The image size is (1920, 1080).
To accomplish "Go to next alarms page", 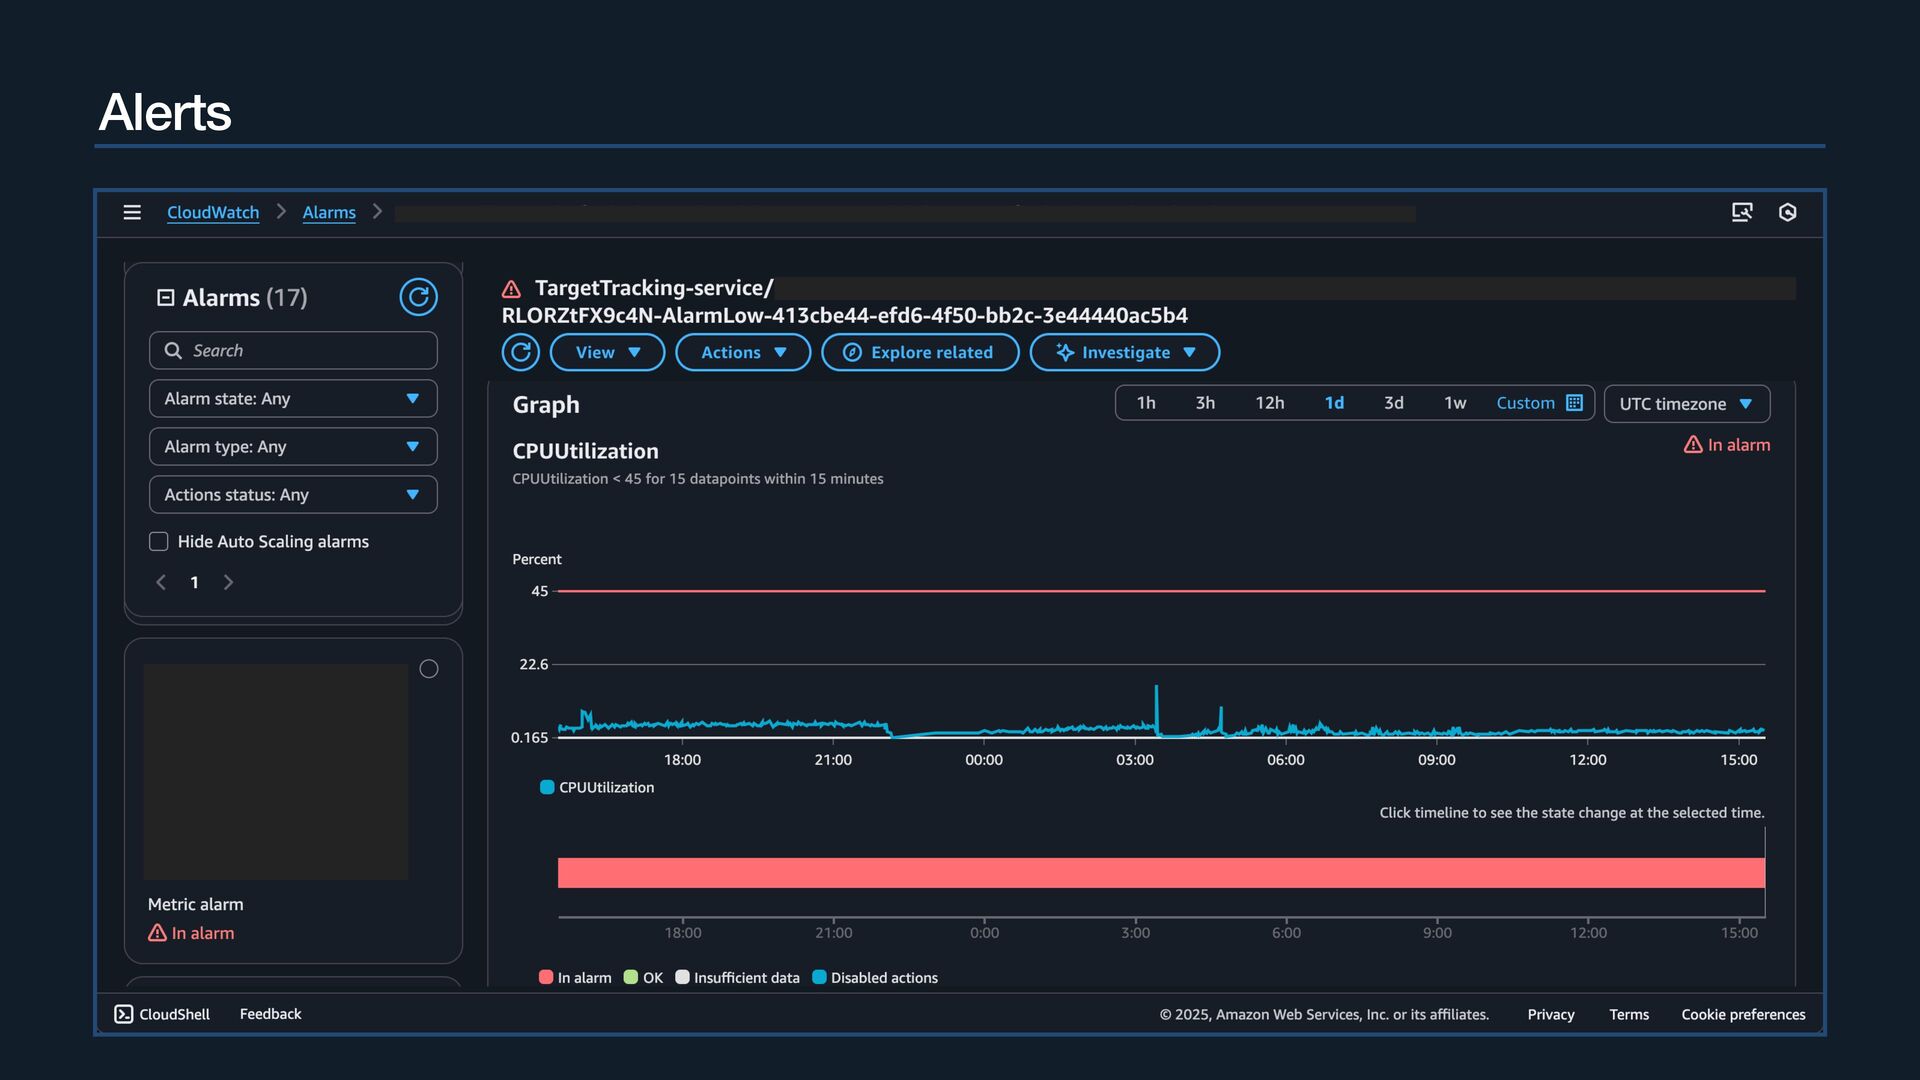I will point(228,582).
